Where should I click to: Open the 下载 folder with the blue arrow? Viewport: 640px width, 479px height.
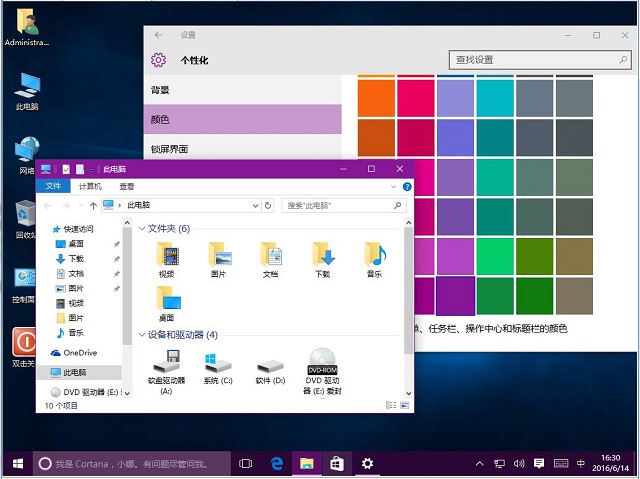click(x=322, y=254)
